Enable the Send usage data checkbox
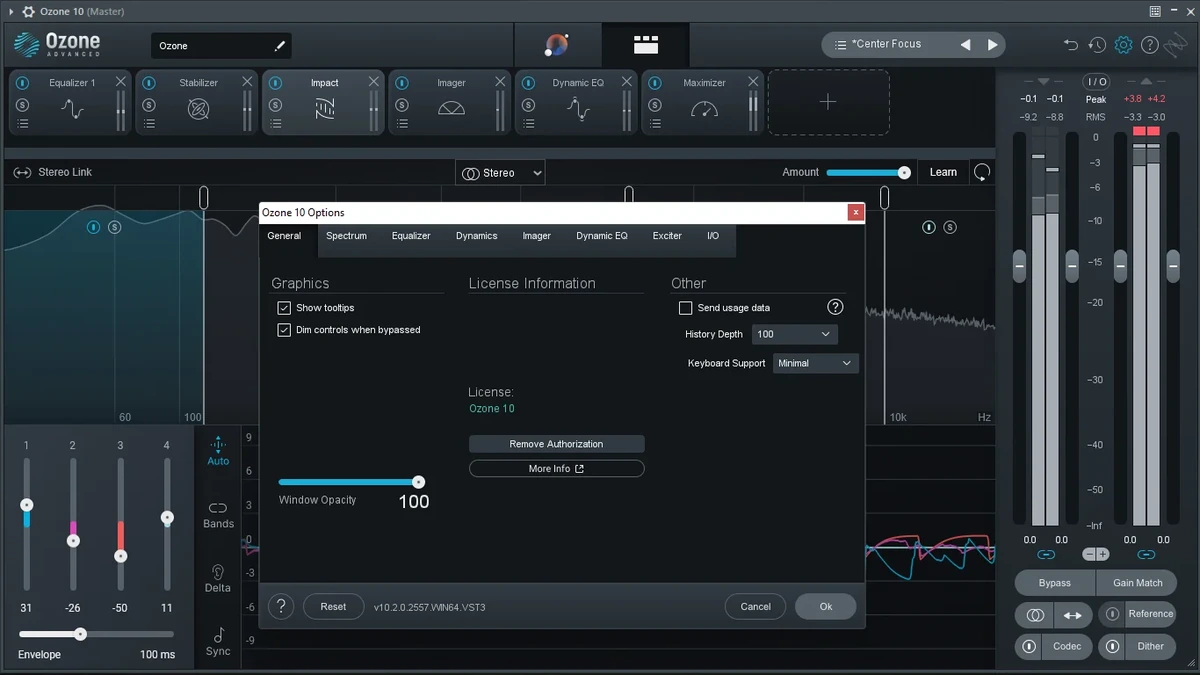 click(x=685, y=308)
